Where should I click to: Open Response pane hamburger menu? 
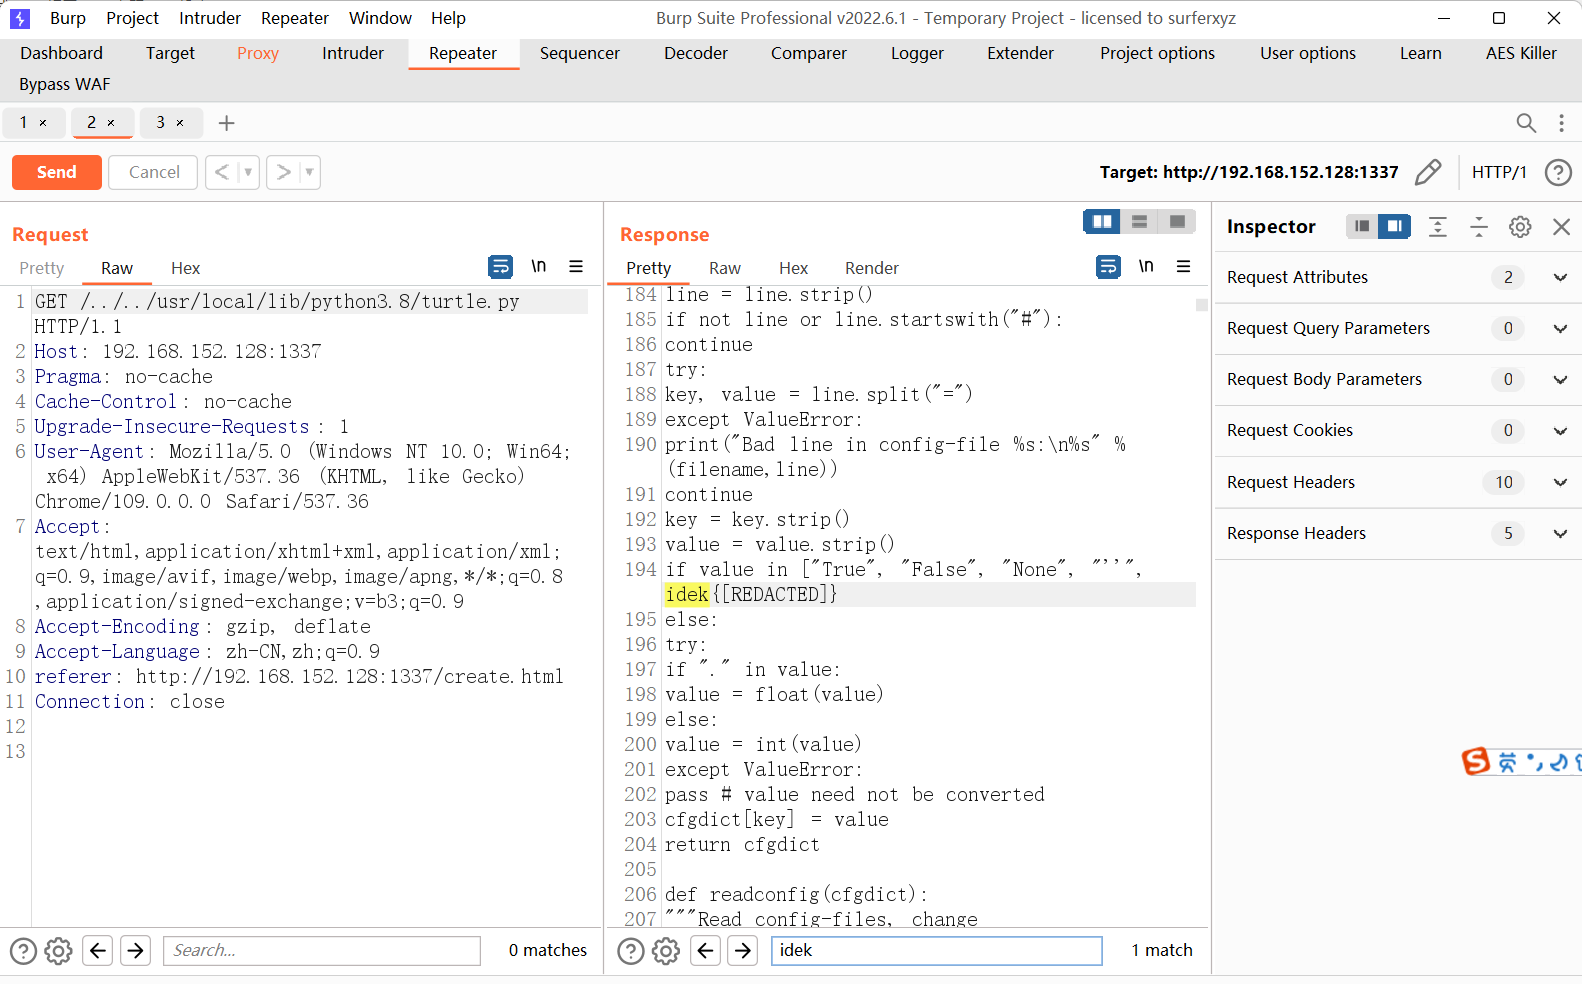(x=1184, y=266)
